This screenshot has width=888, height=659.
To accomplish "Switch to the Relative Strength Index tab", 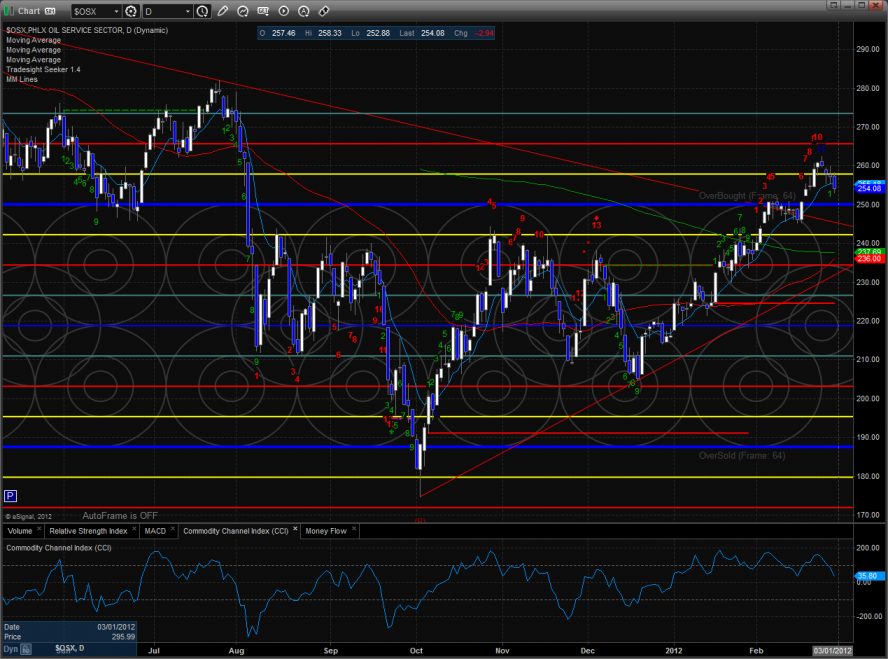I will pyautogui.click(x=88, y=531).
